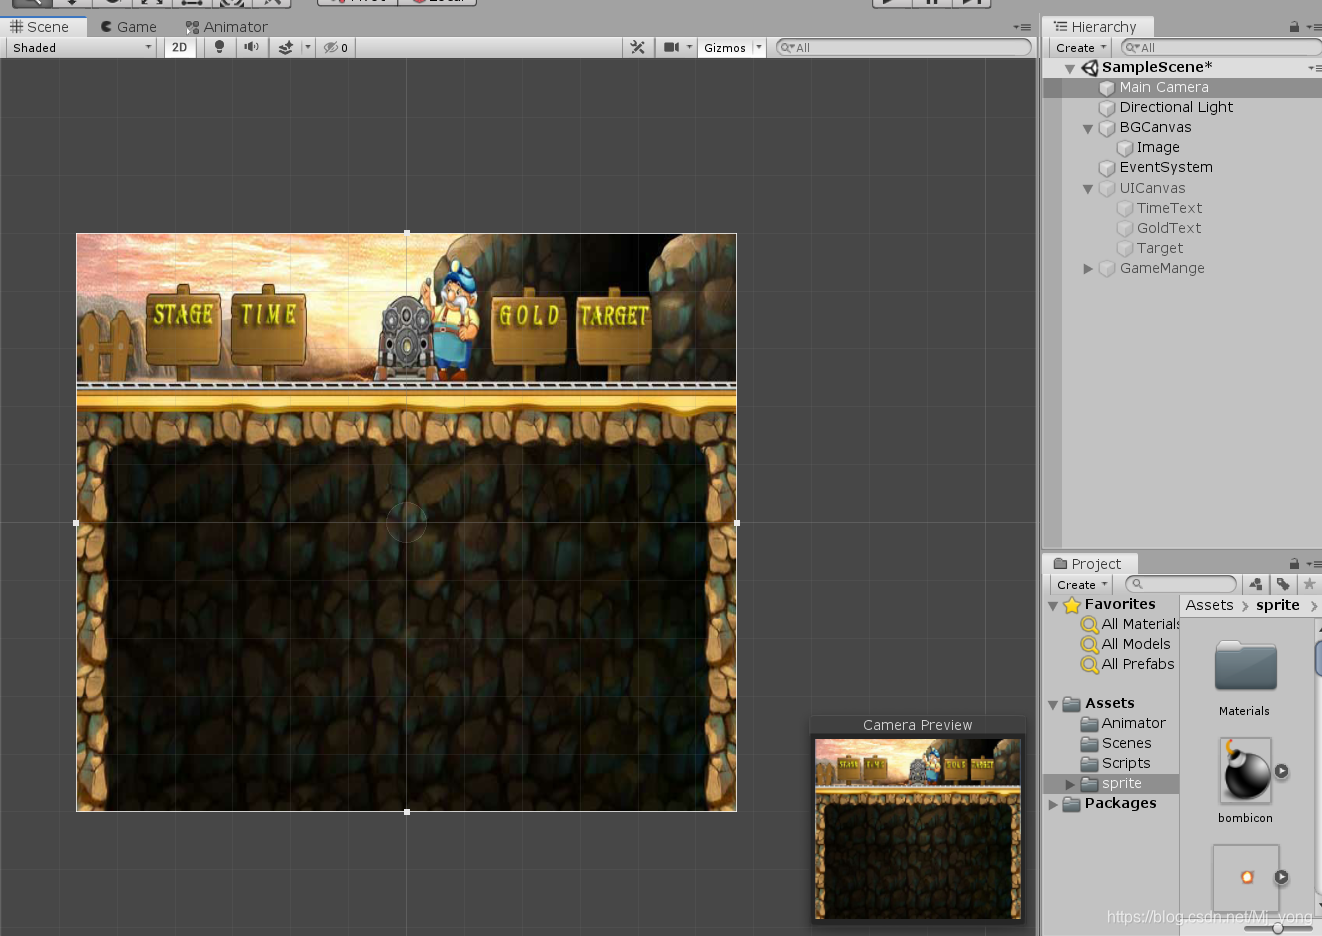Open the component tools icon in Scene toolbar
Screen dimensions: 1322x936
point(637,47)
